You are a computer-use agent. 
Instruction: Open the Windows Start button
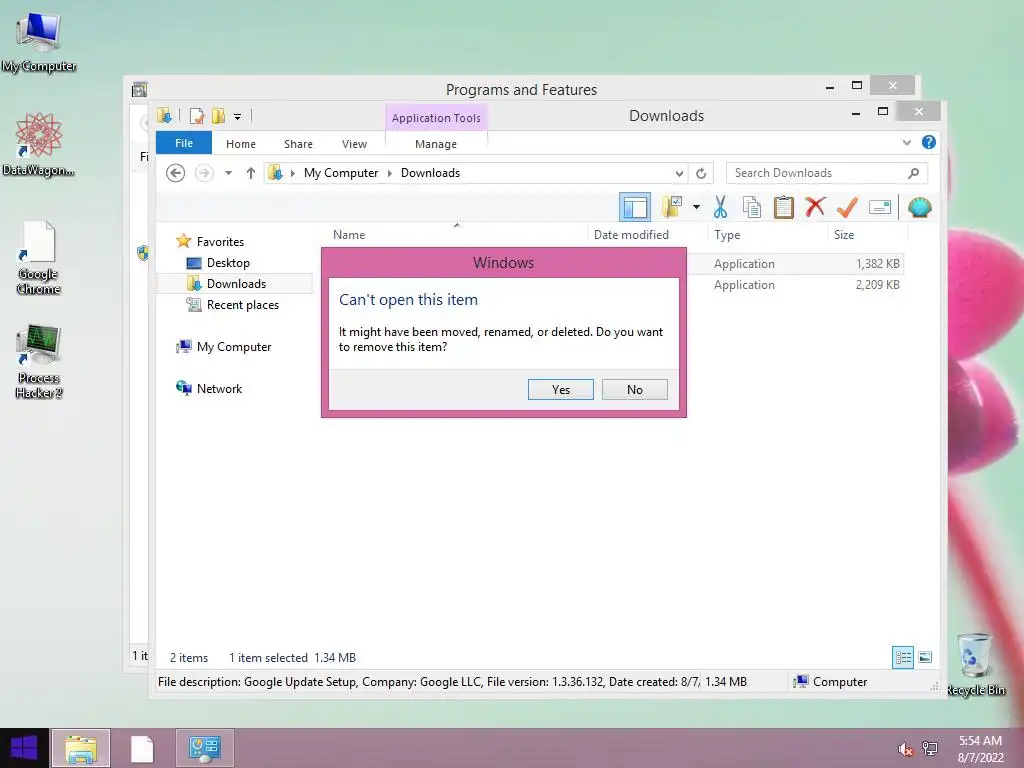(x=24, y=748)
